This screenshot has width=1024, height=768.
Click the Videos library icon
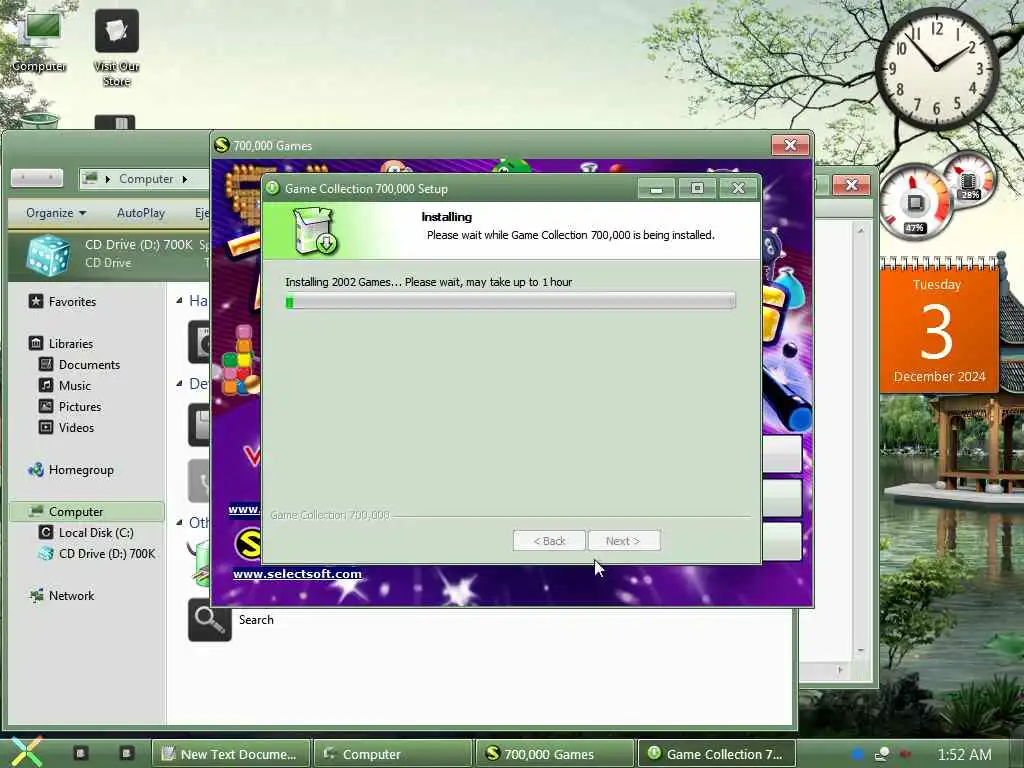[46, 427]
